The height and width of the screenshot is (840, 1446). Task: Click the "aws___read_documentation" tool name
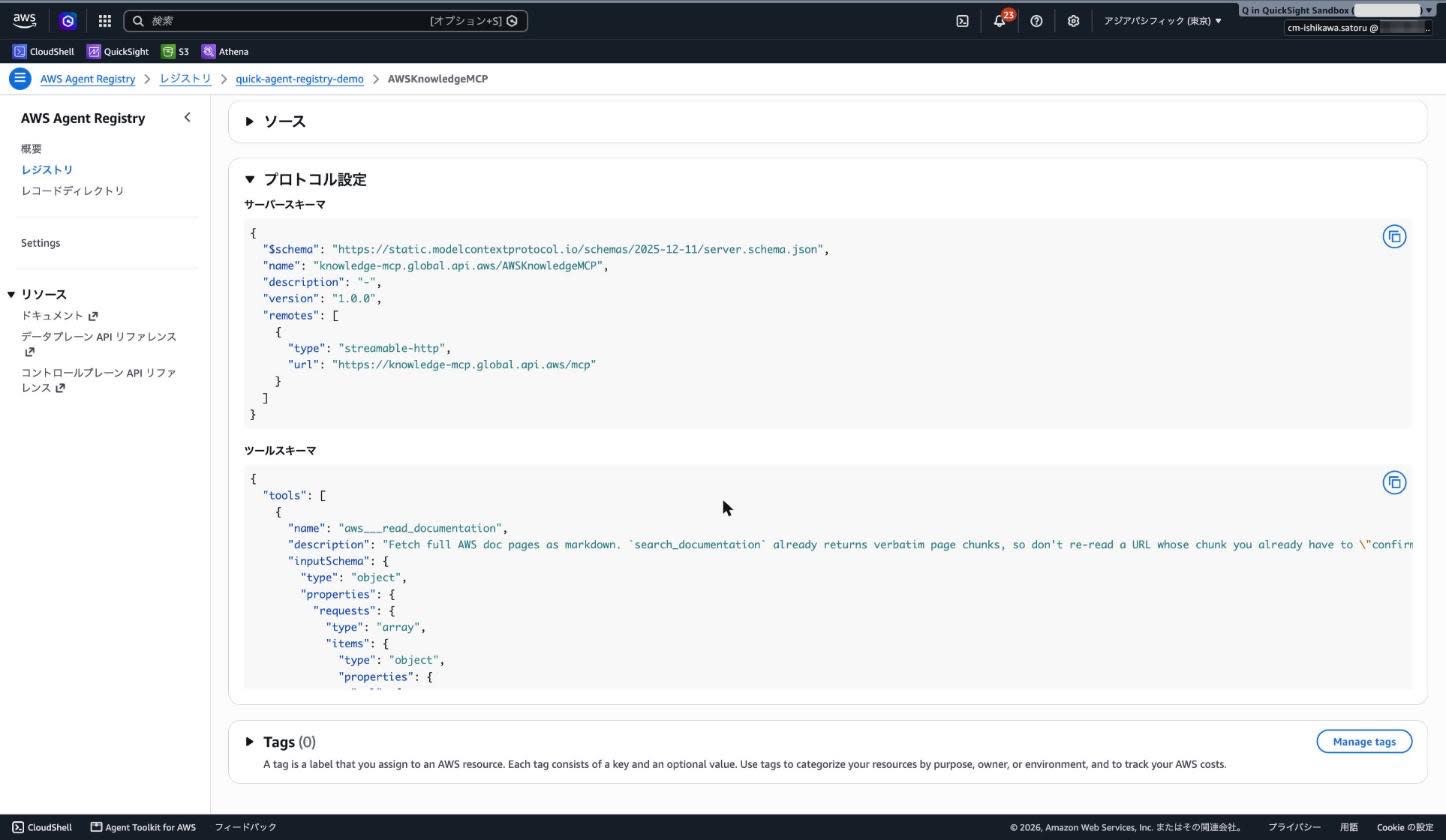click(x=420, y=528)
